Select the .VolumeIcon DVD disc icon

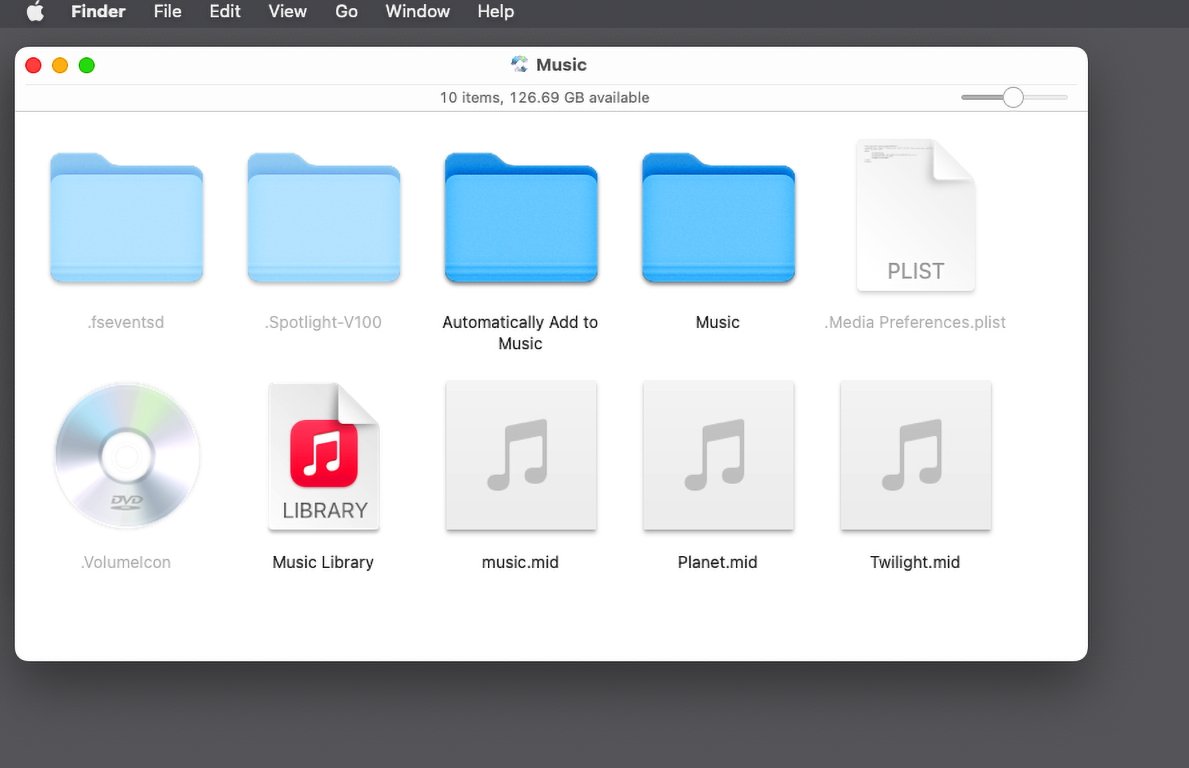[126, 456]
